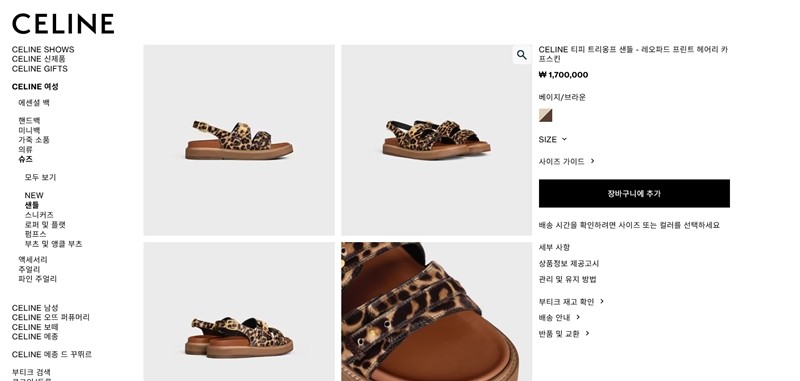Click the chevron next to 사이즈 가이드
This screenshot has height=381, width=800.
click(592, 161)
